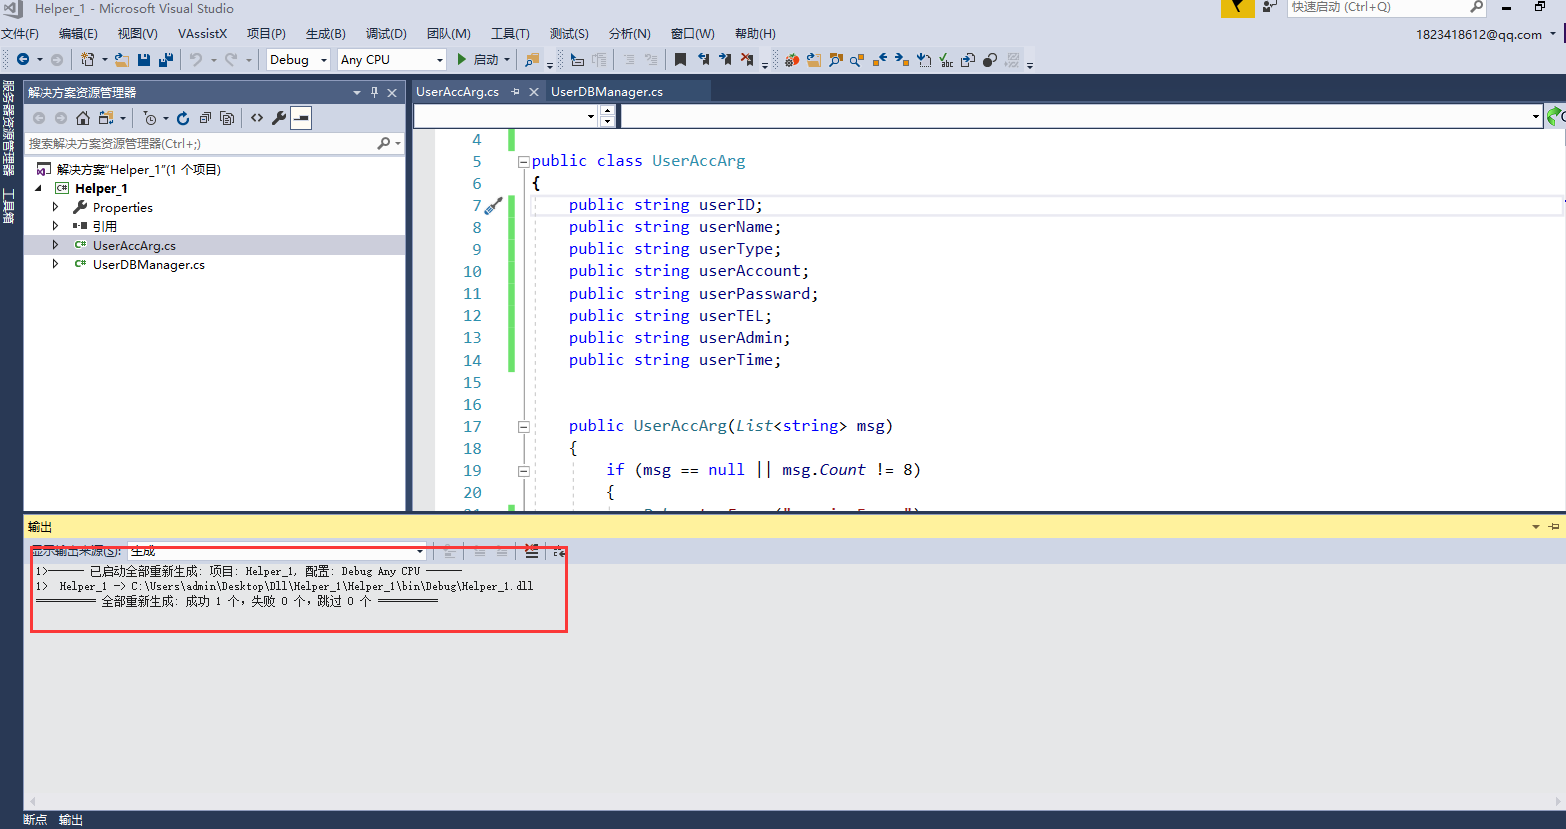Toggle Word Wrap in Output panel
Screen dimensions: 1566x829
559,551
